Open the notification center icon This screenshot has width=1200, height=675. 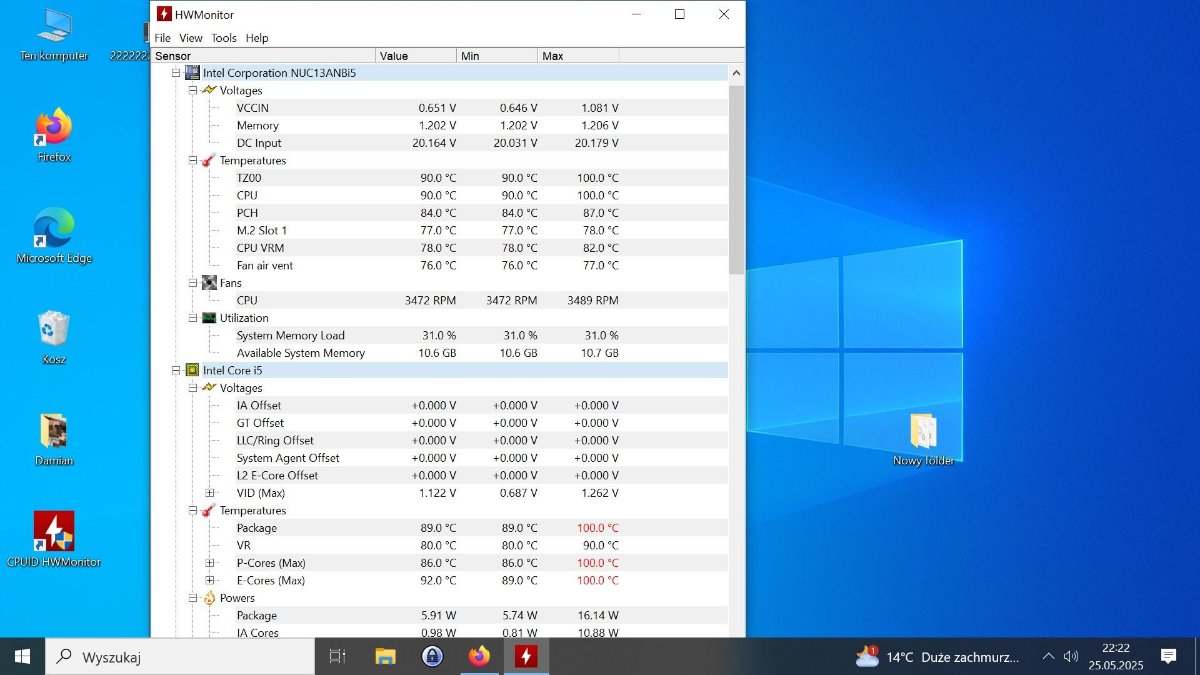pos(1168,656)
